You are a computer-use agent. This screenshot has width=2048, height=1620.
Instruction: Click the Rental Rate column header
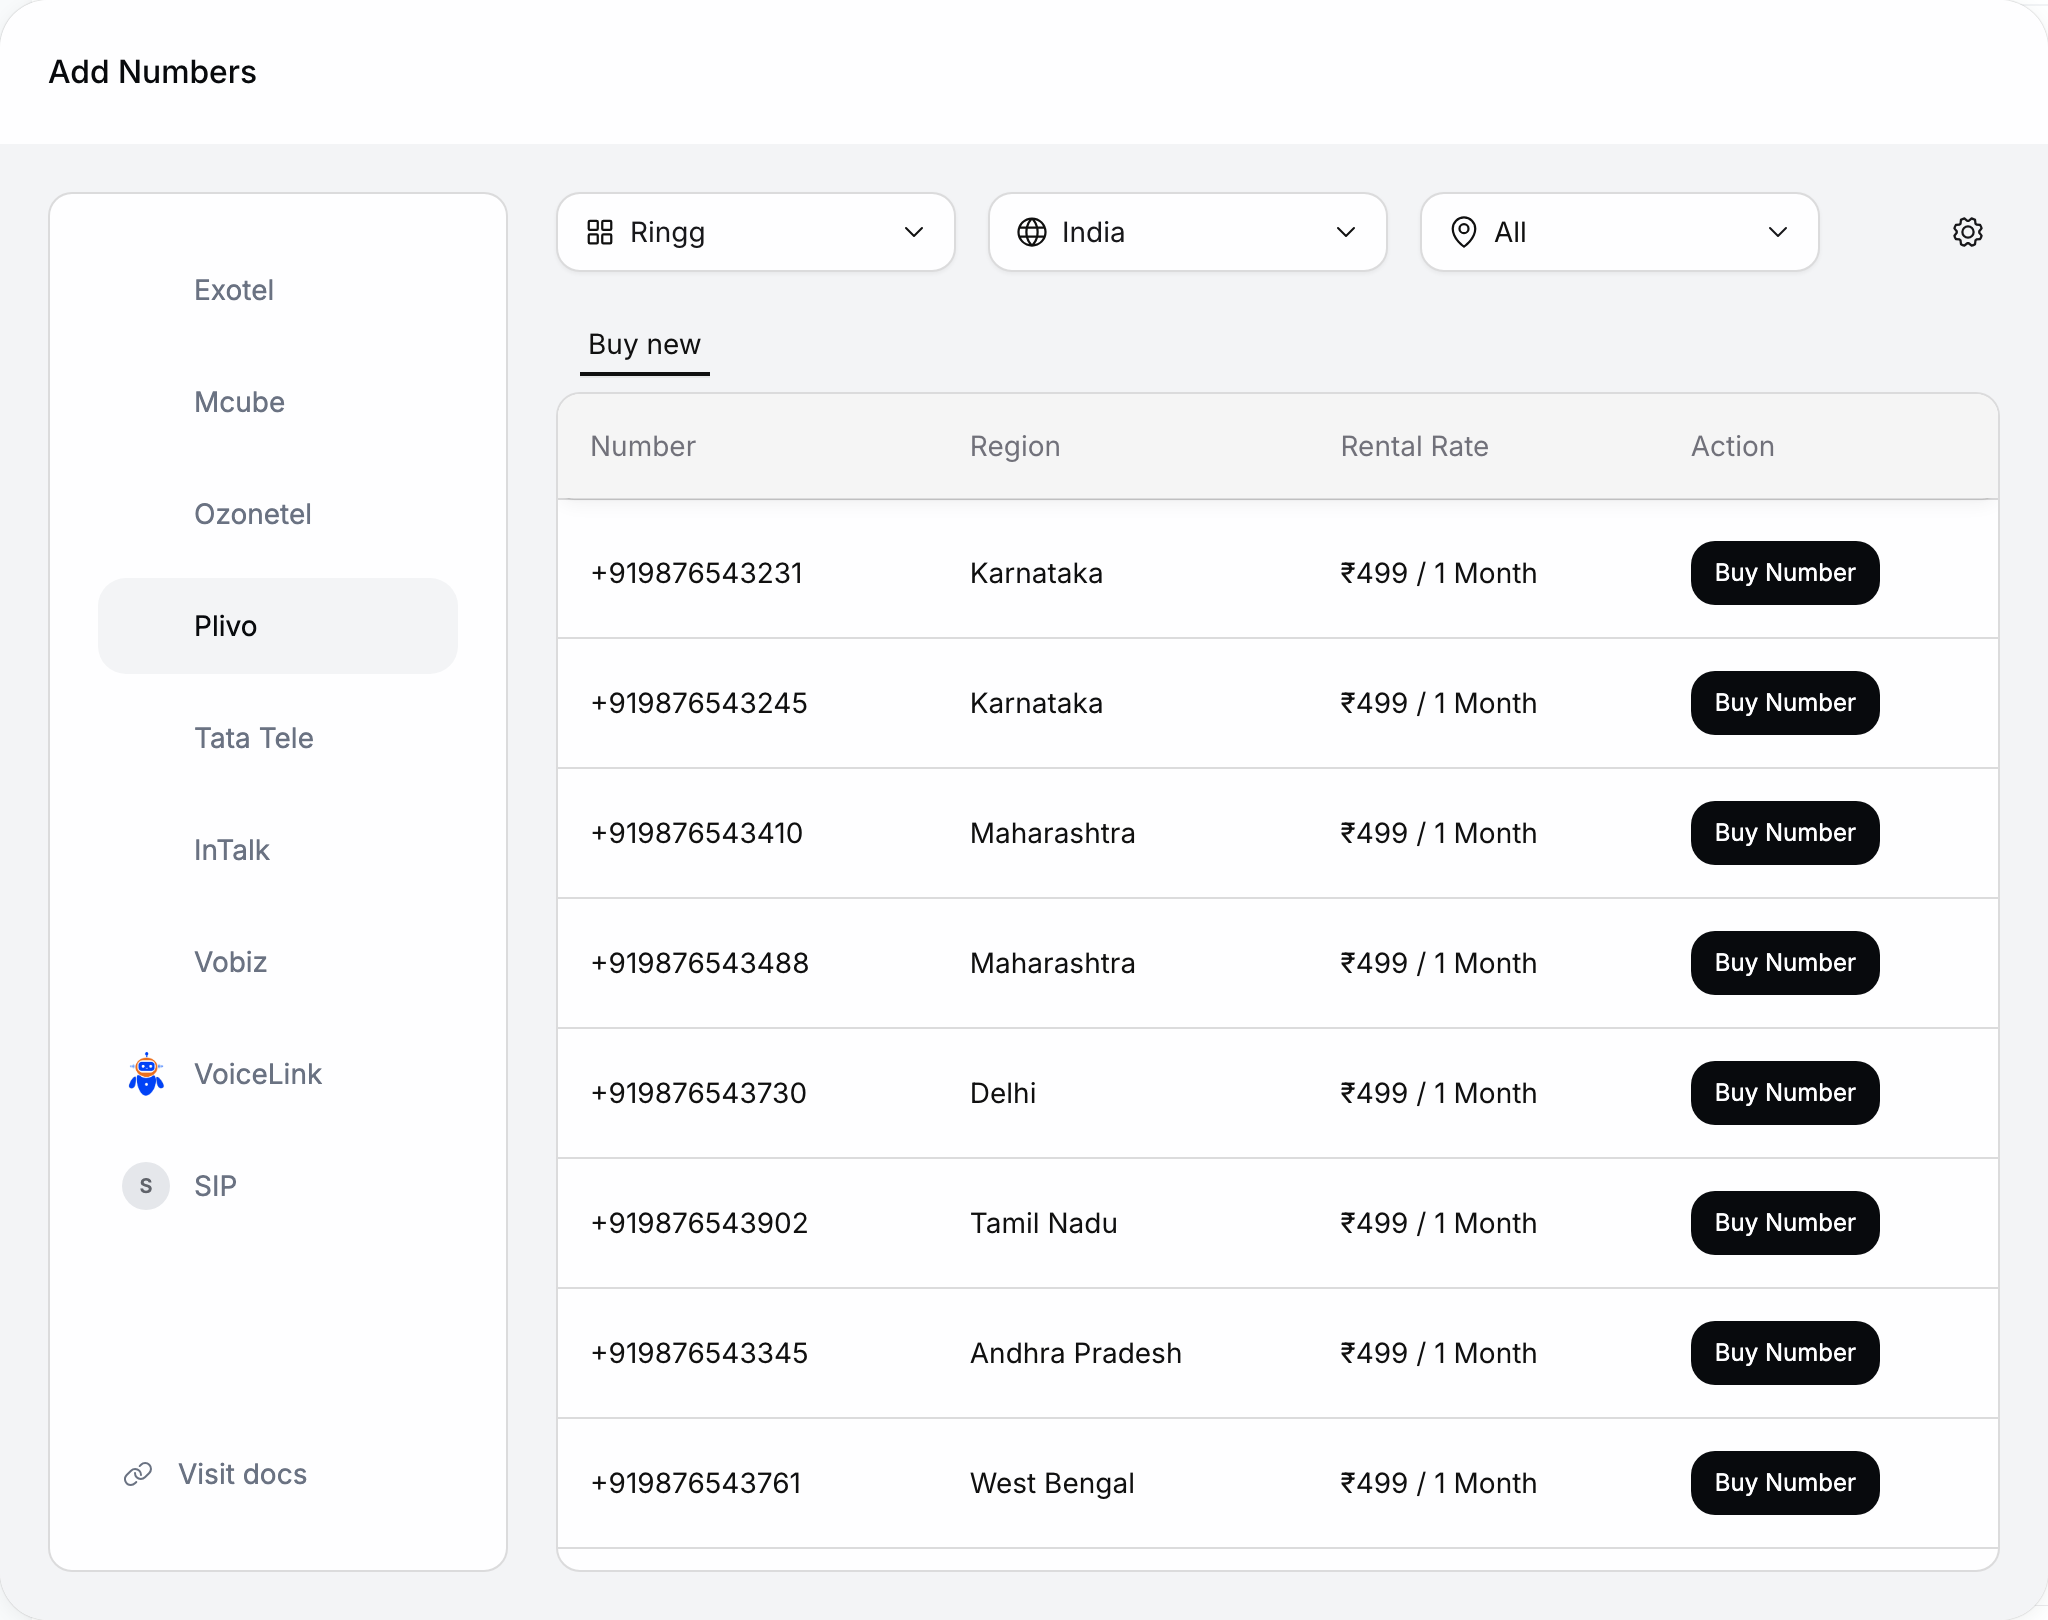tap(1414, 446)
